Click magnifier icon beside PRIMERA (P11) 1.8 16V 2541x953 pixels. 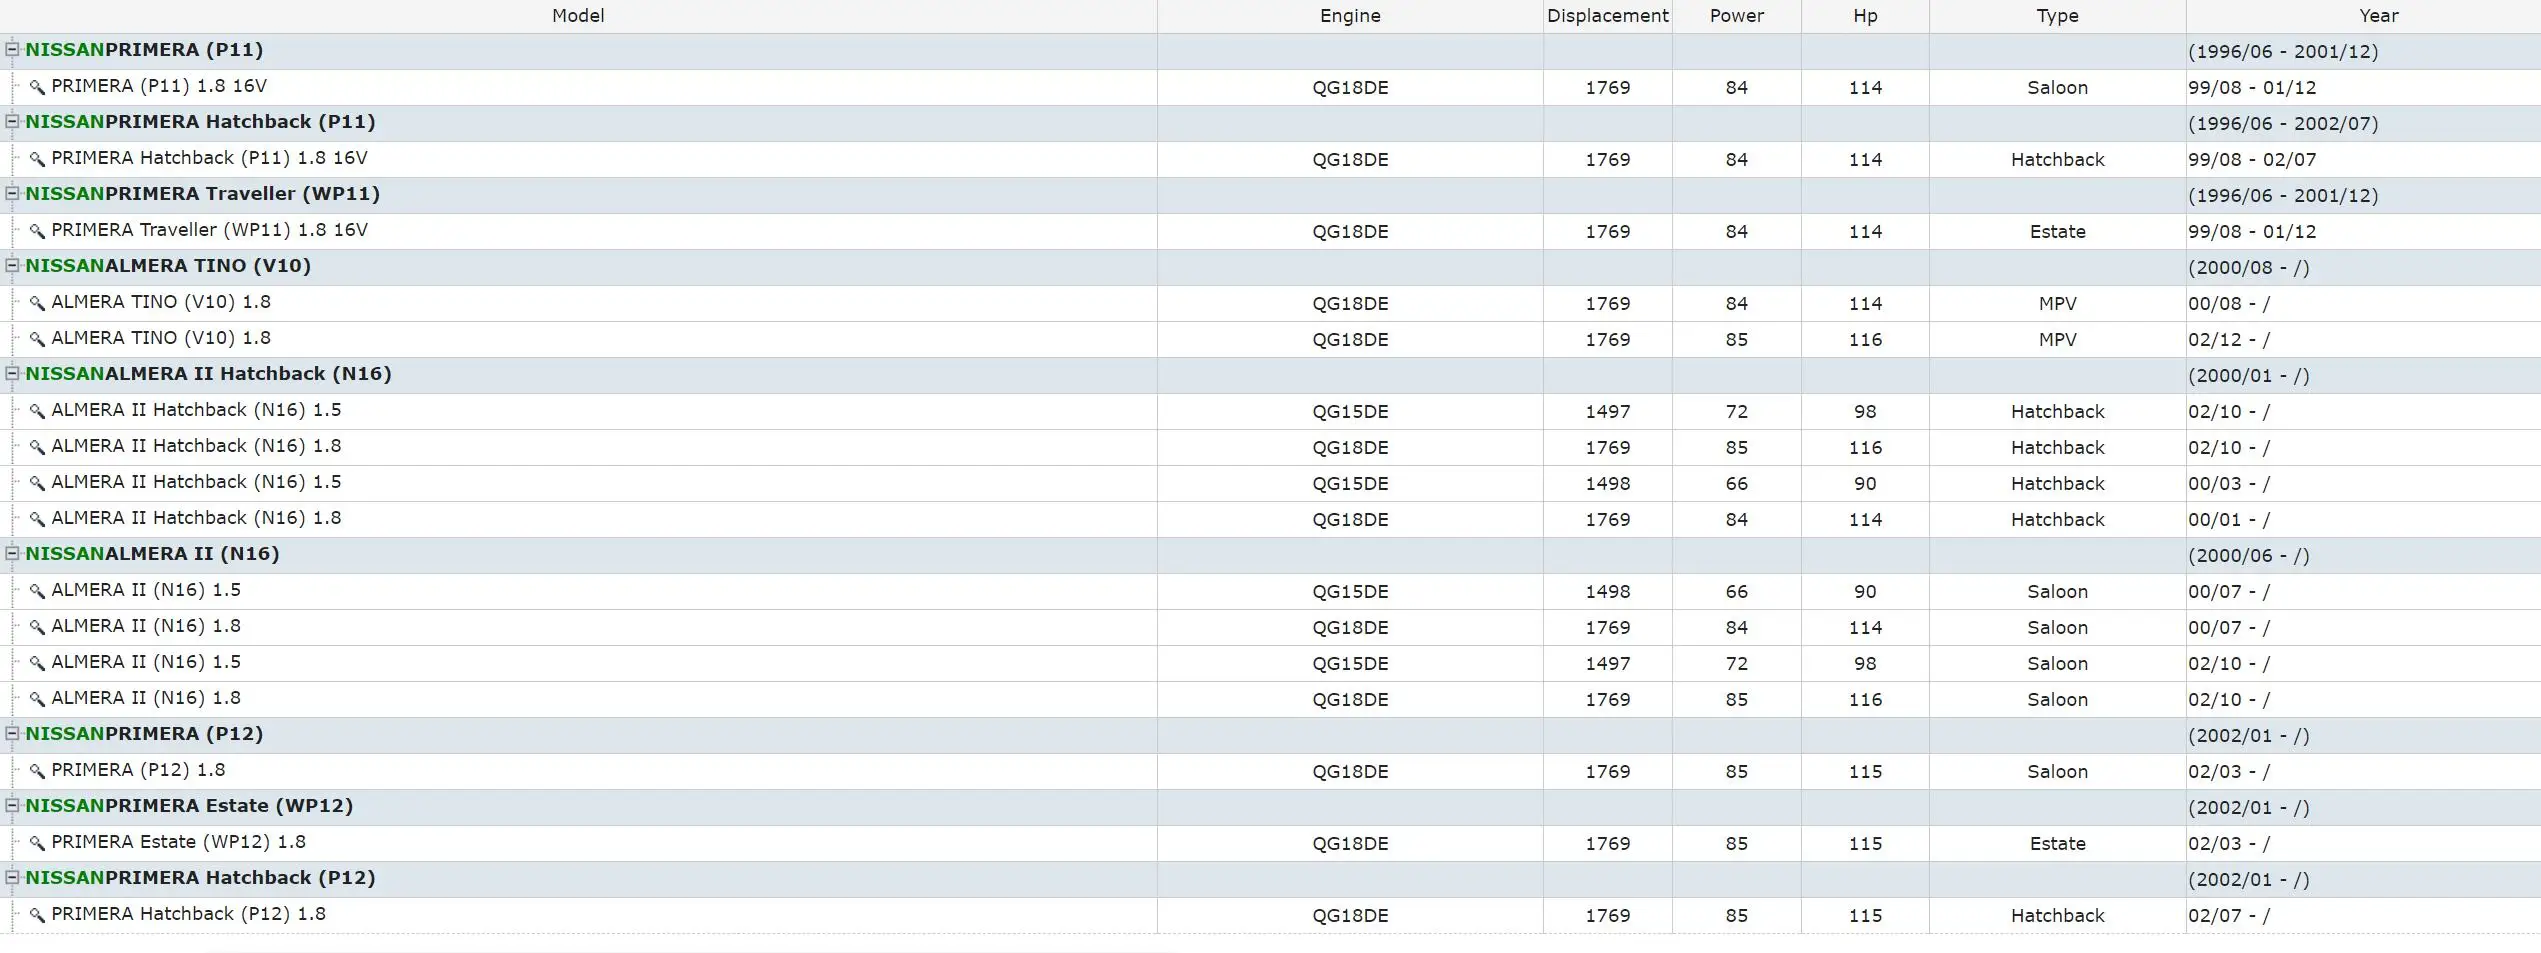(37, 87)
